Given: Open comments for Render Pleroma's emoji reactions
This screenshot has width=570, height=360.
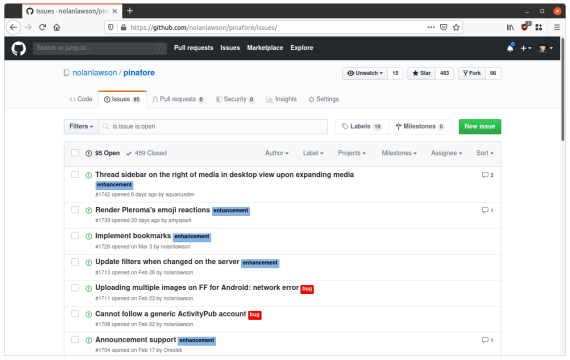Looking at the screenshot, I should pos(487,210).
